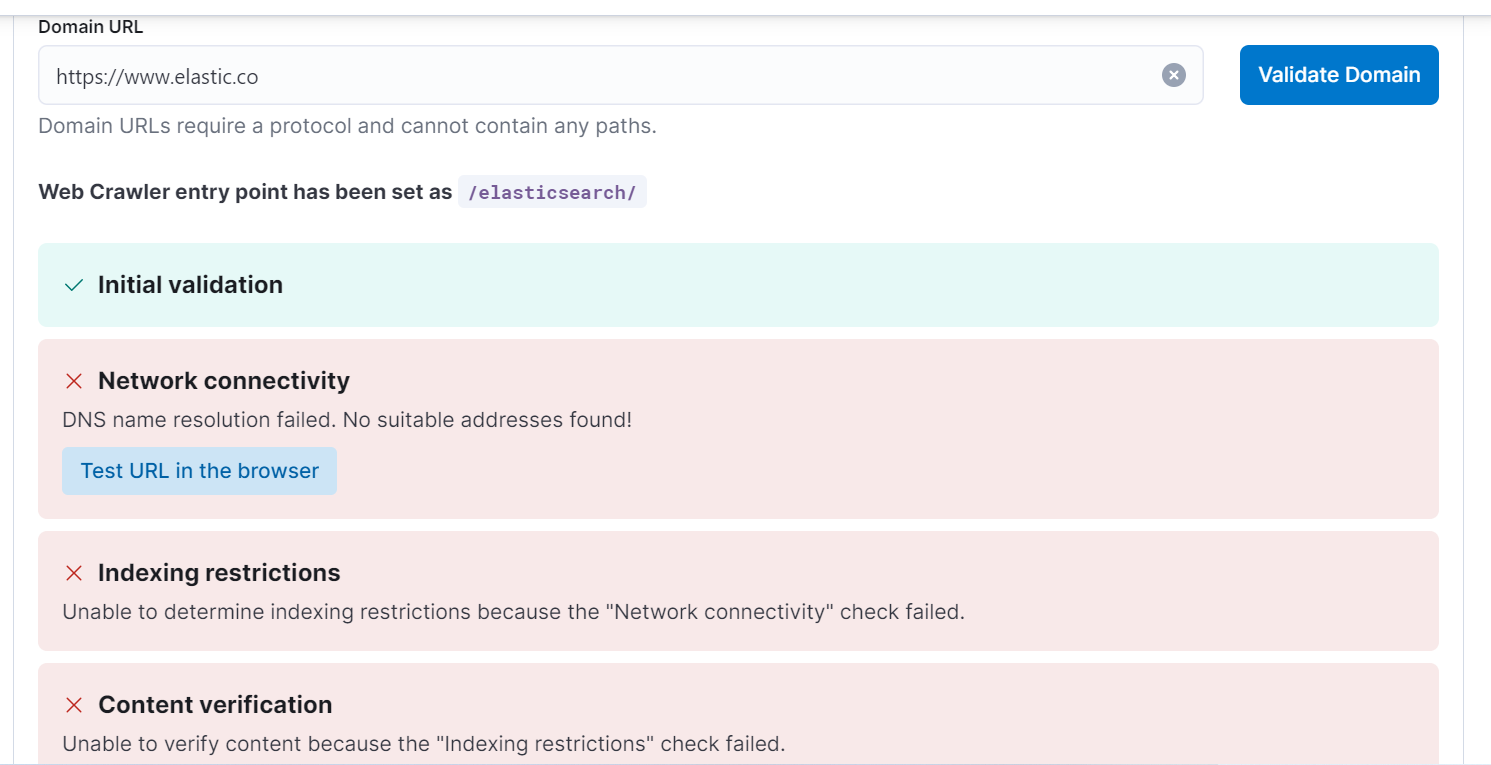Focus the Domain URL input field
Image resolution: width=1491 pixels, height=765 pixels.
pos(600,75)
